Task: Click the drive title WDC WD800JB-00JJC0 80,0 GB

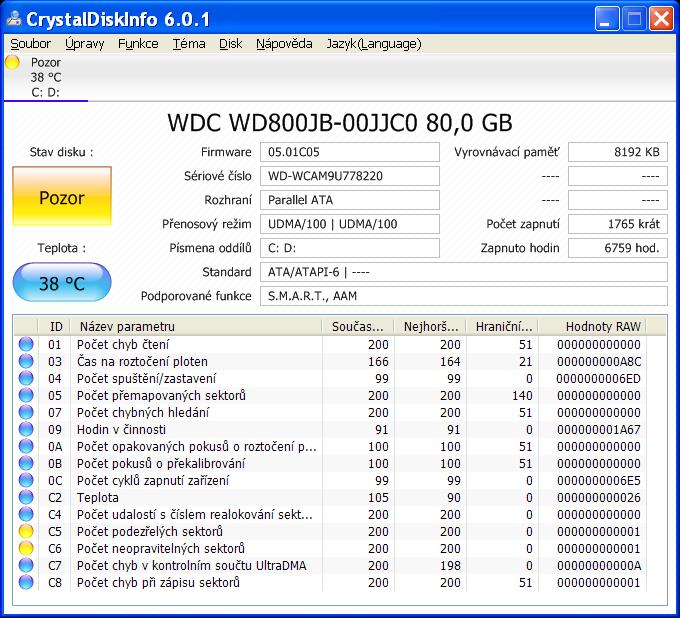Action: (340, 122)
